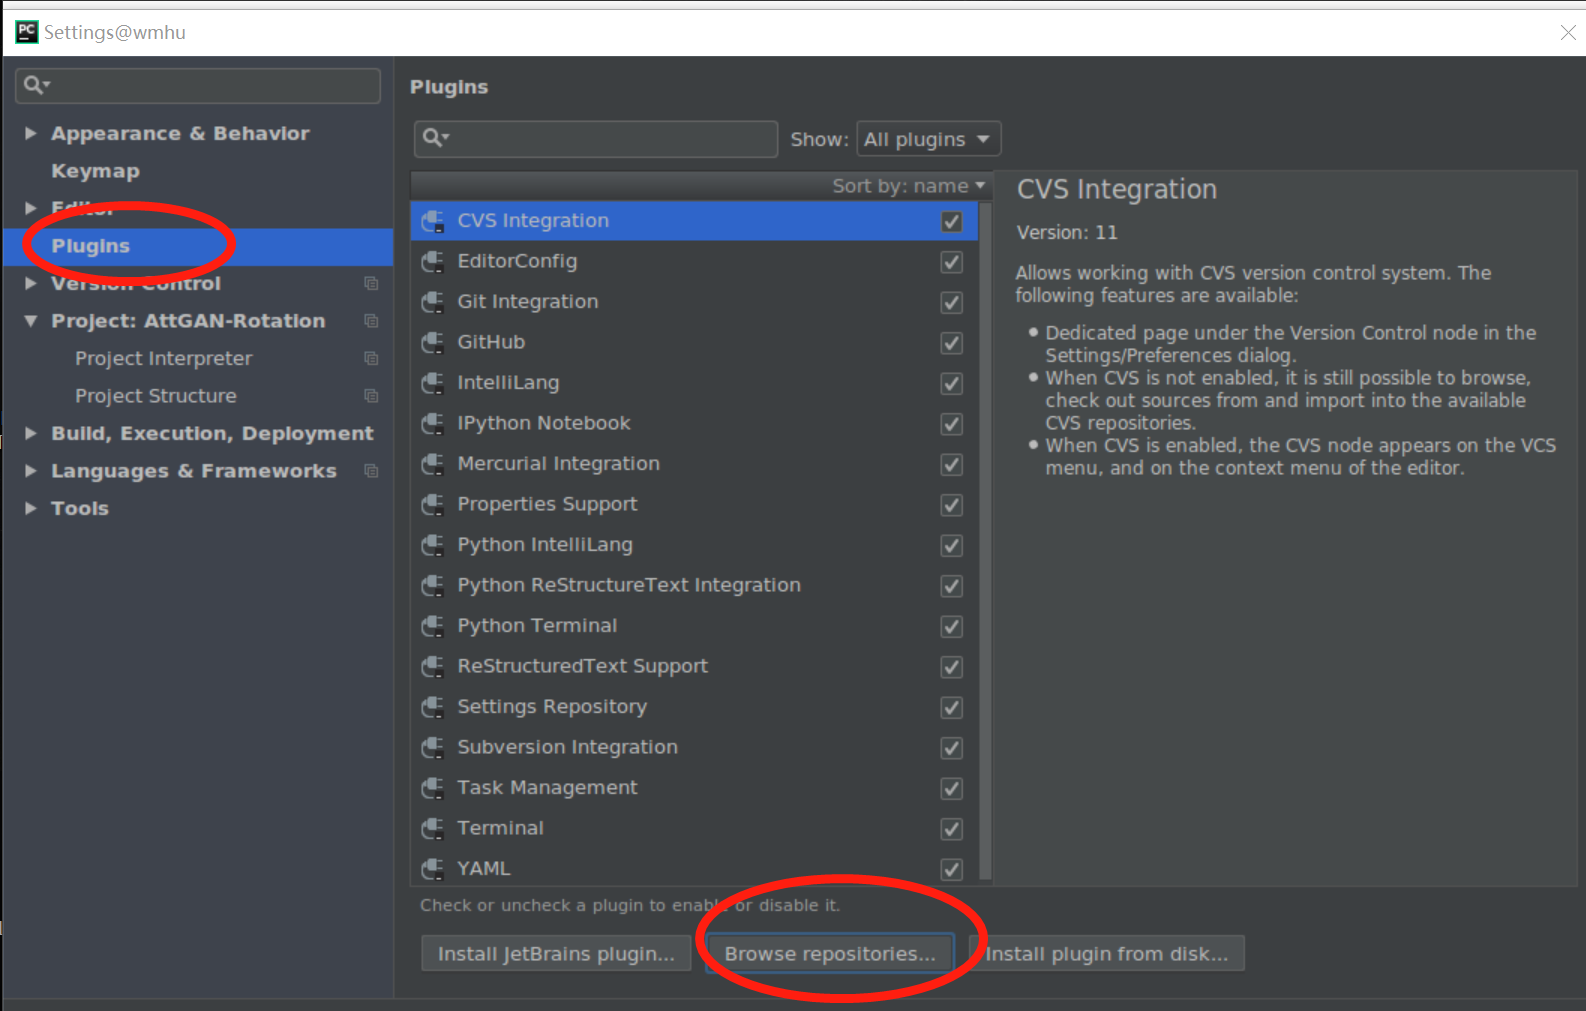1586x1011 pixels.
Task: Open the Sort by name dropdown
Action: (909, 186)
